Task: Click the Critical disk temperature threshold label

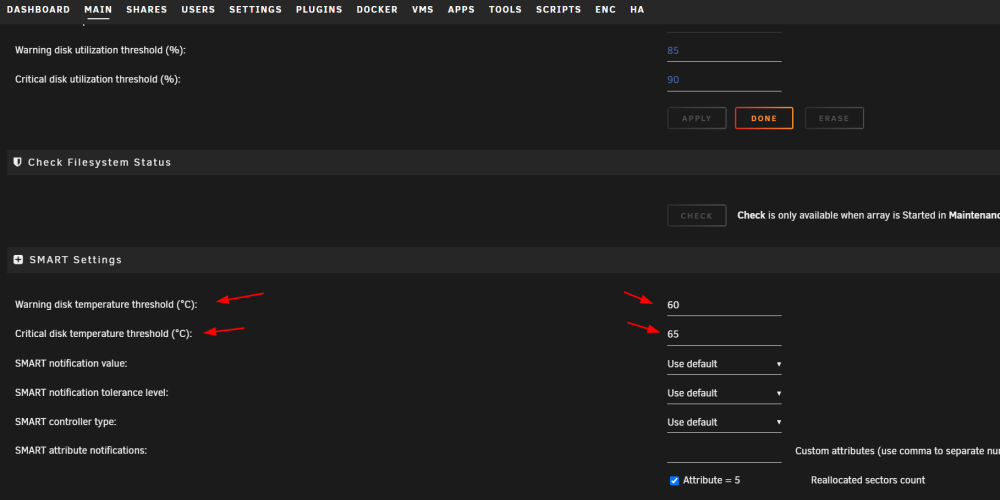Action: tap(103, 334)
